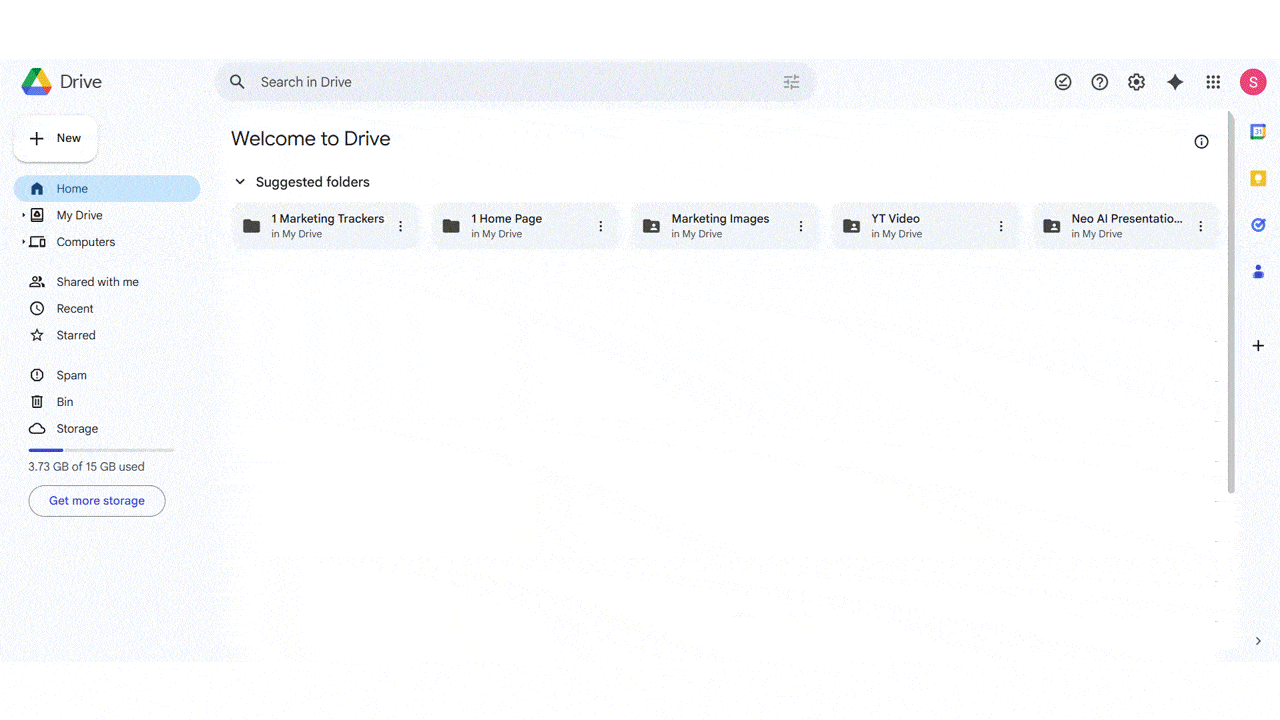Show the view details info icon
This screenshot has width=1280, height=720.
click(x=1201, y=142)
